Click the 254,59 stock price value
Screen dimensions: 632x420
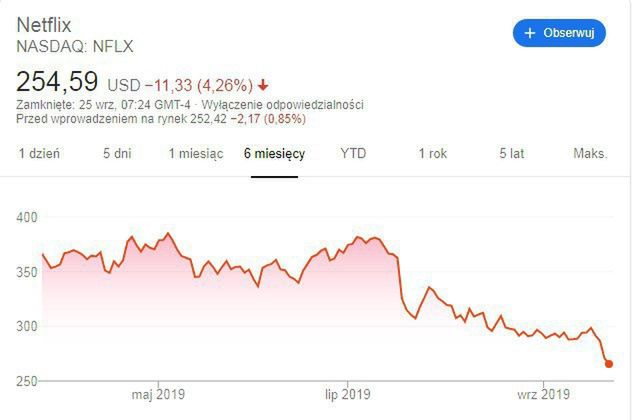point(58,81)
